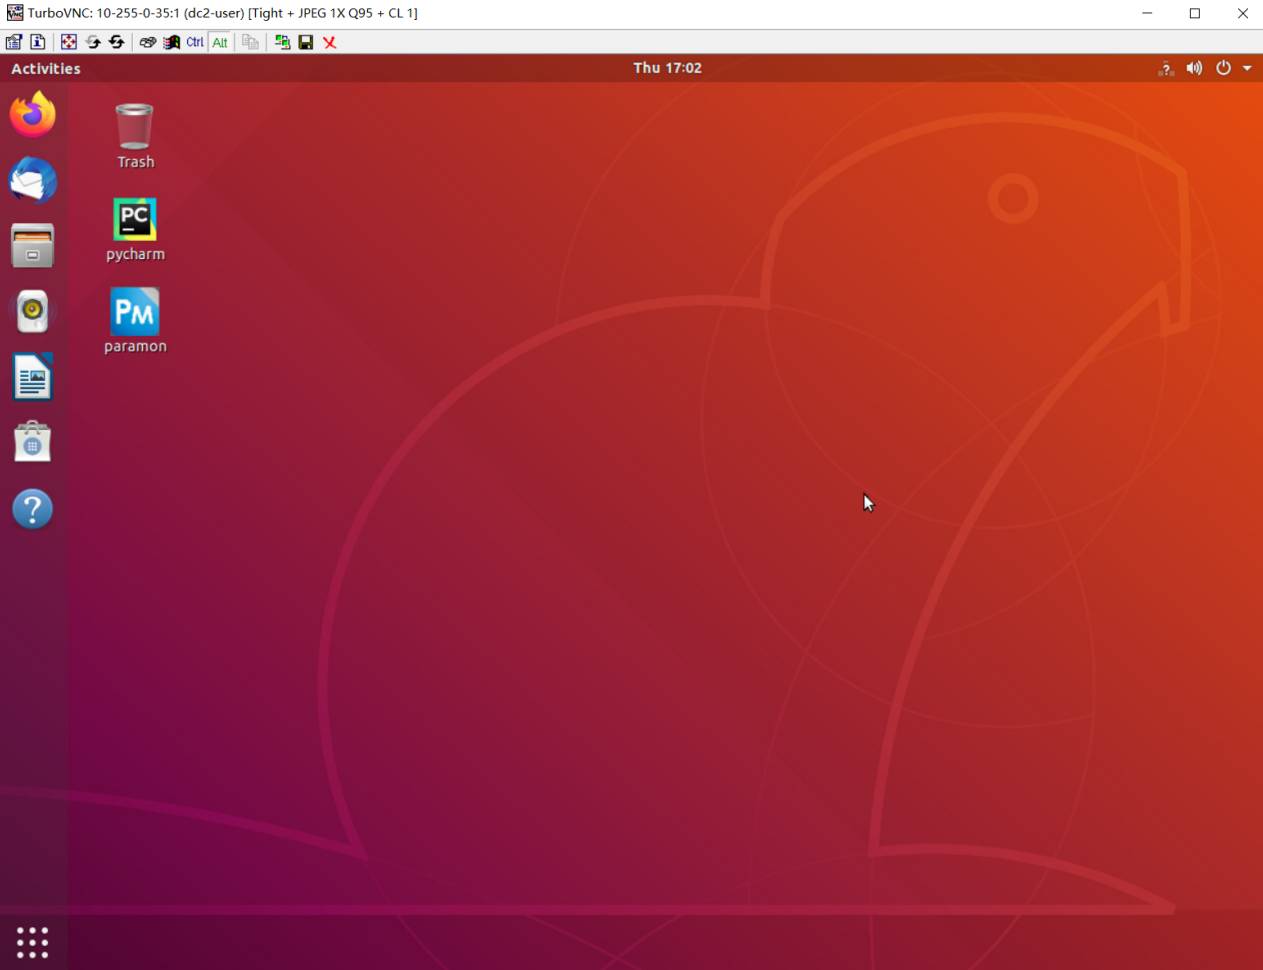Select the paramon desktop icon
The height and width of the screenshot is (970, 1263).
135,321
